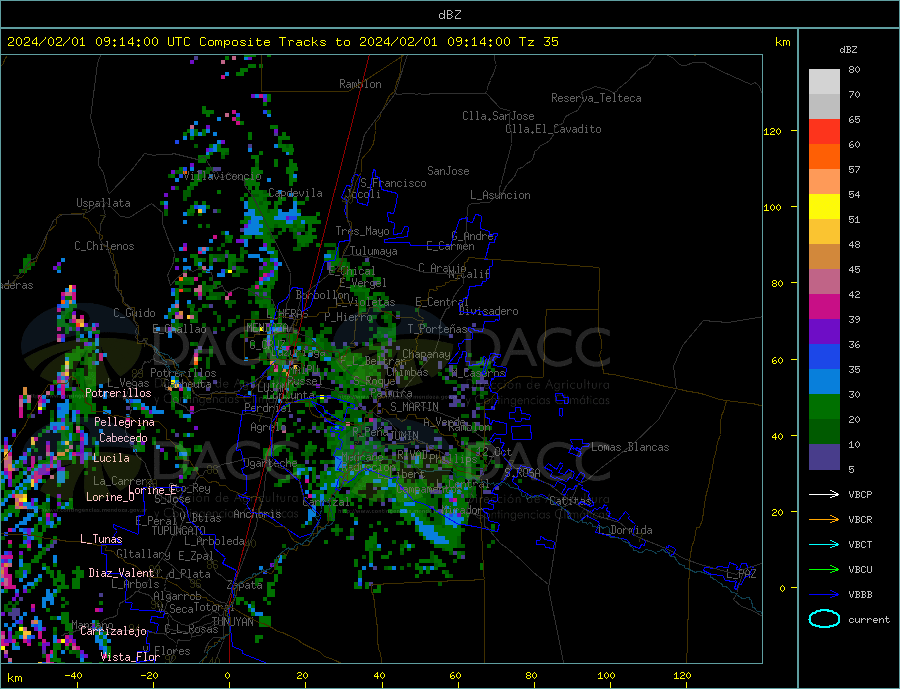This screenshot has width=900, height=689.
Task: Click the 'C_Guido' map label
Action: [x=134, y=313]
